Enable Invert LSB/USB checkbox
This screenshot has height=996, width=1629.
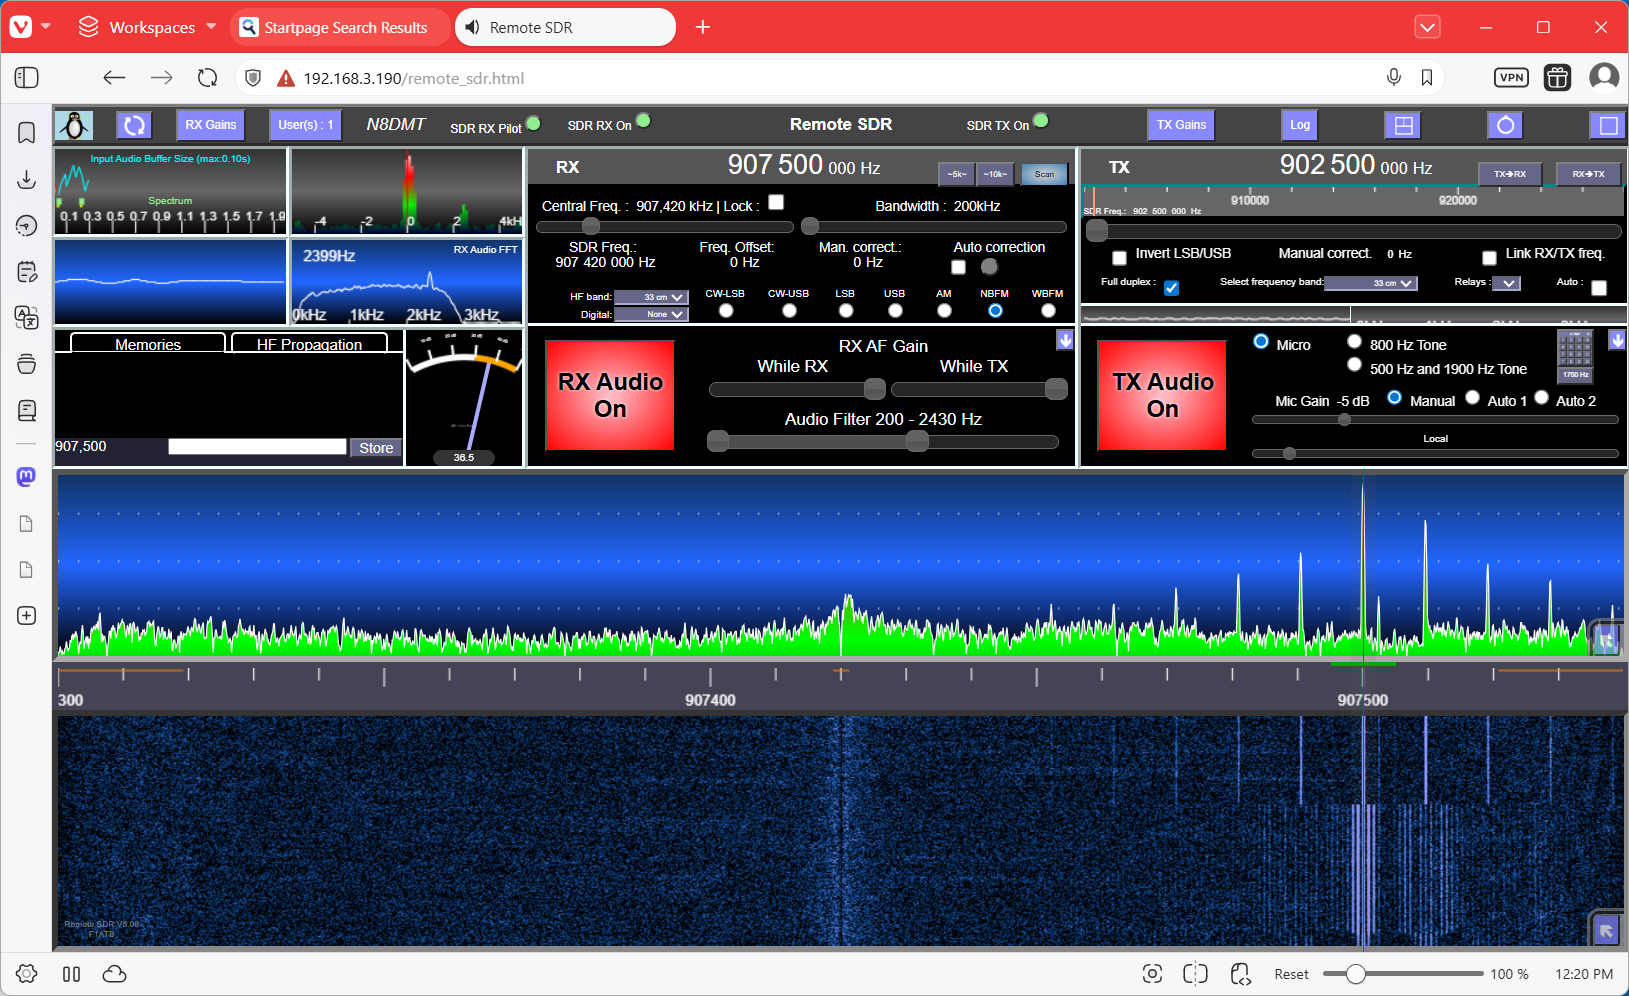pos(1119,258)
